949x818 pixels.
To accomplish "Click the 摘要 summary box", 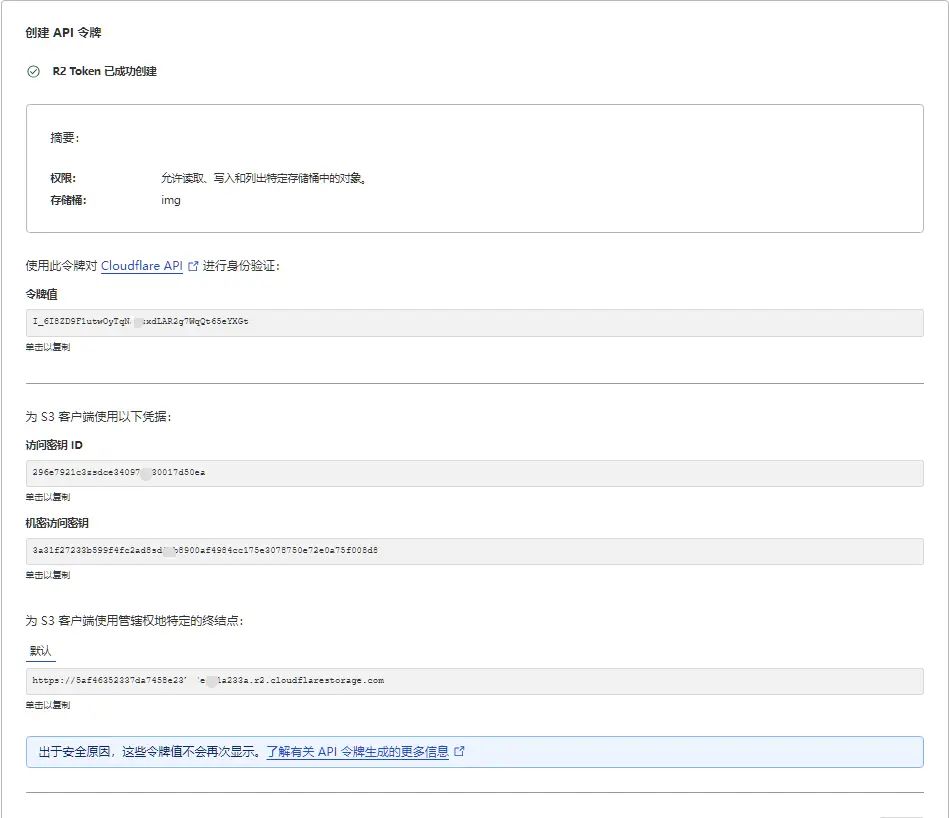I will [474, 168].
